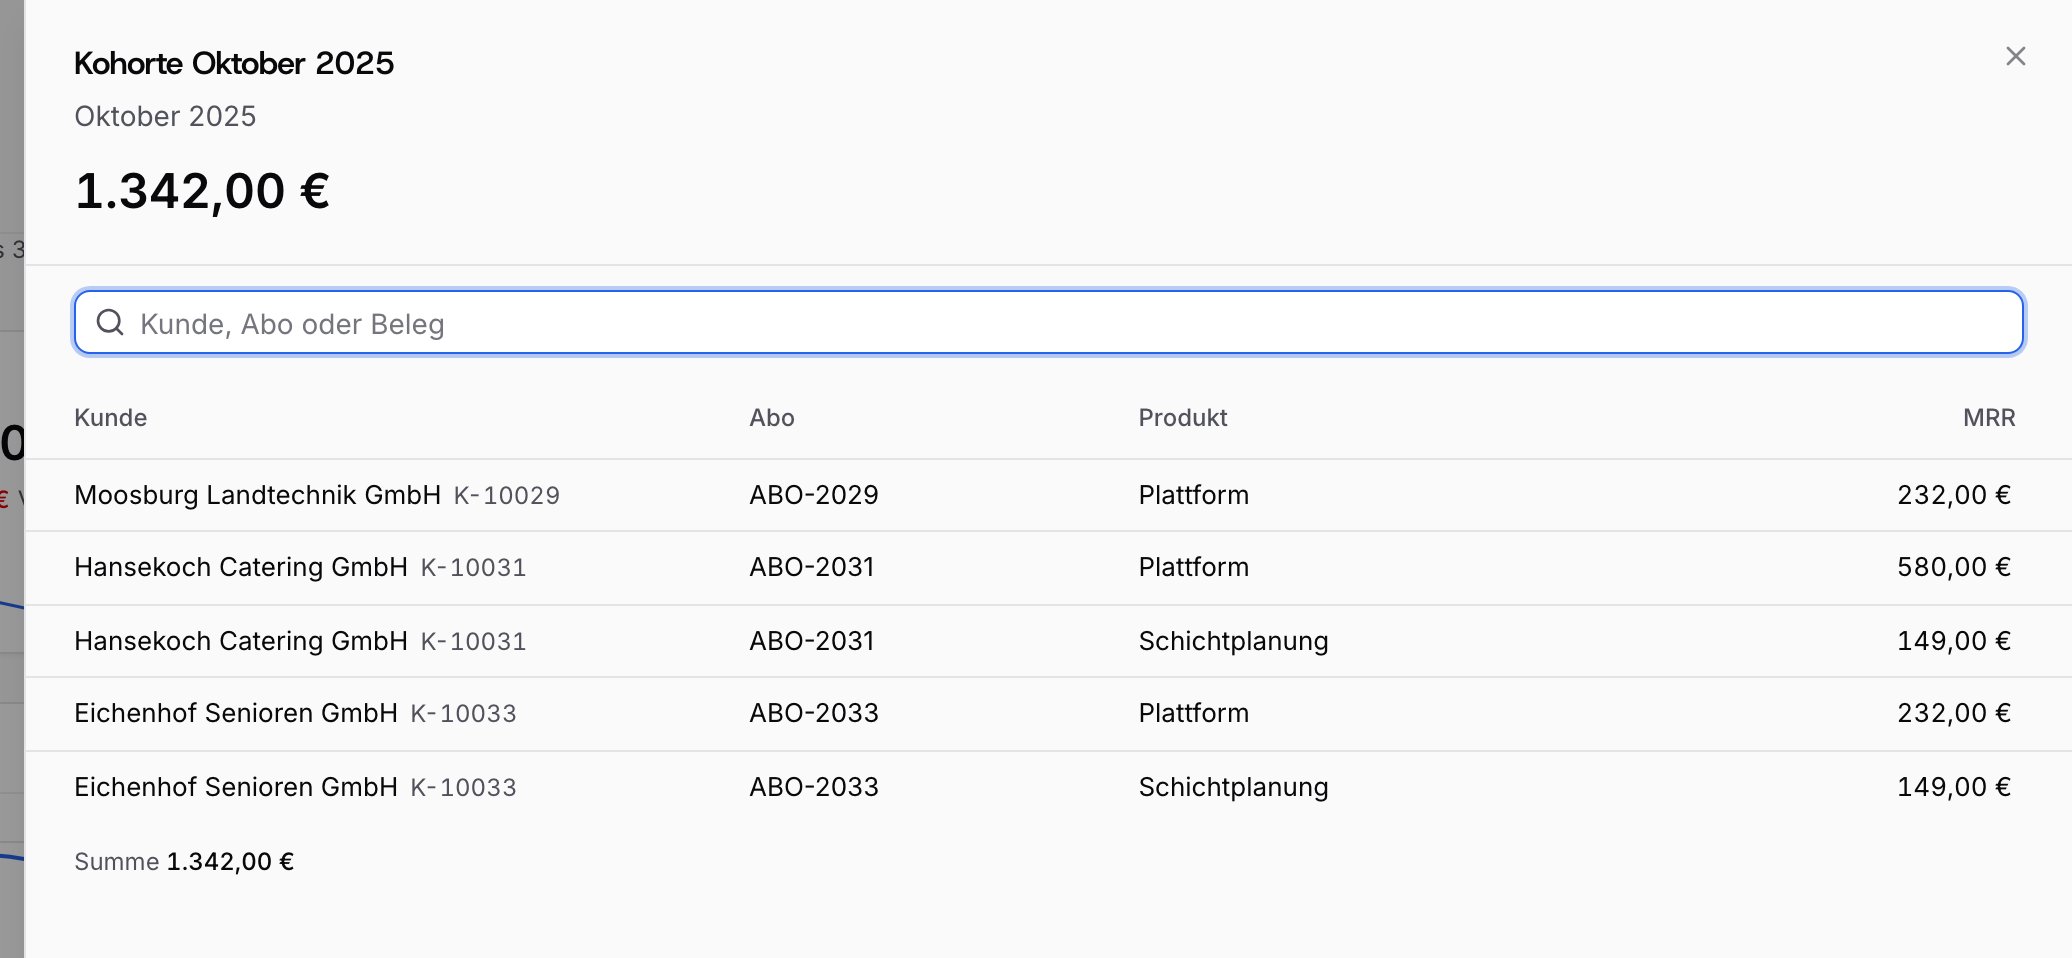This screenshot has width=2072, height=958.
Task: Select Moosburg Landtechnik GmbH customer name
Action: coord(257,495)
